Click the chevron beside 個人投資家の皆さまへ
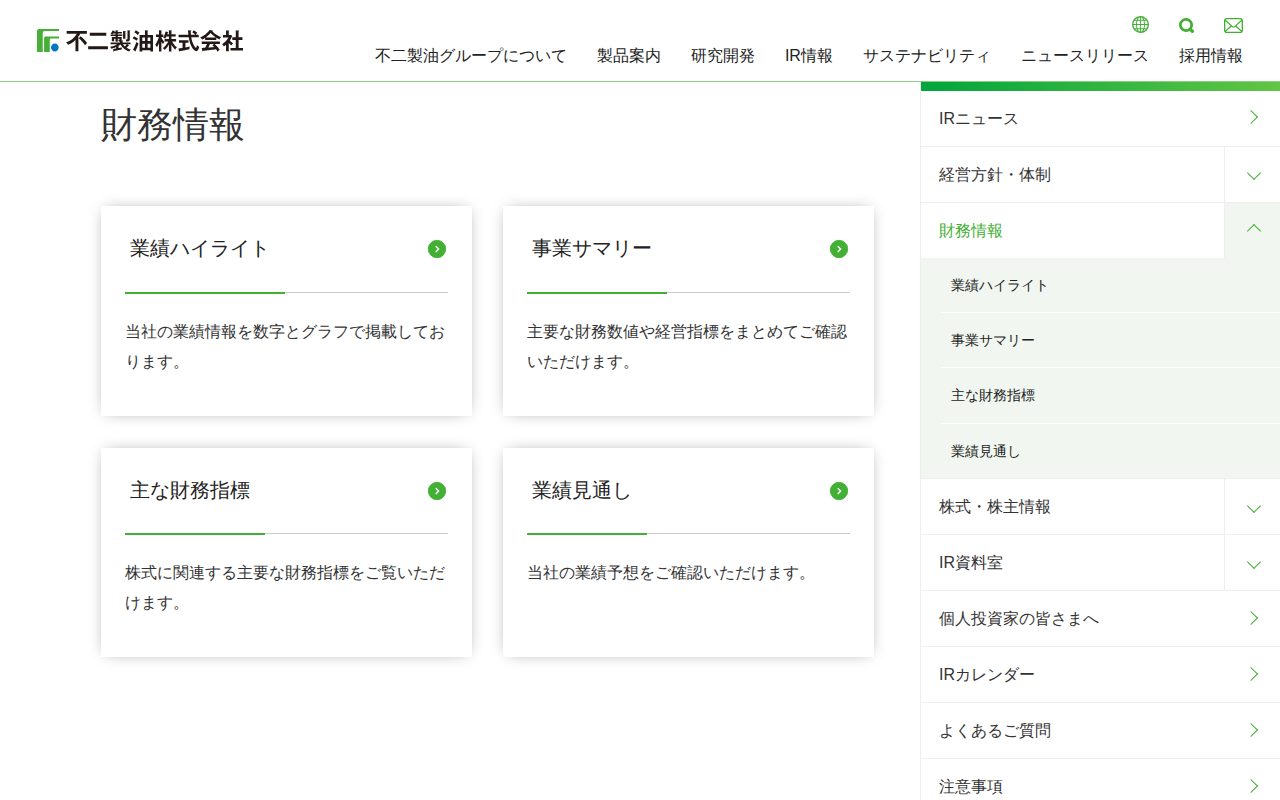1280x800 pixels. coord(1254,618)
